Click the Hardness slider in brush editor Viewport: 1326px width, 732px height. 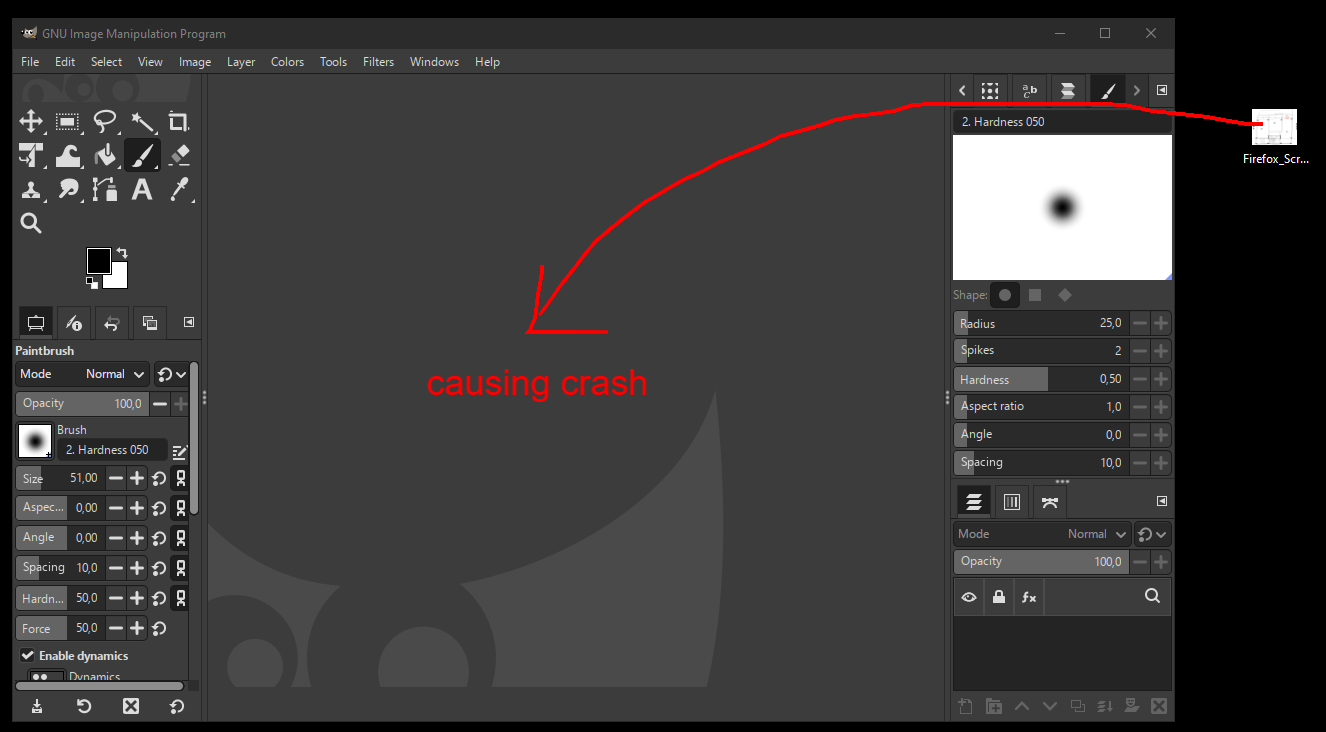[x=1040, y=379]
